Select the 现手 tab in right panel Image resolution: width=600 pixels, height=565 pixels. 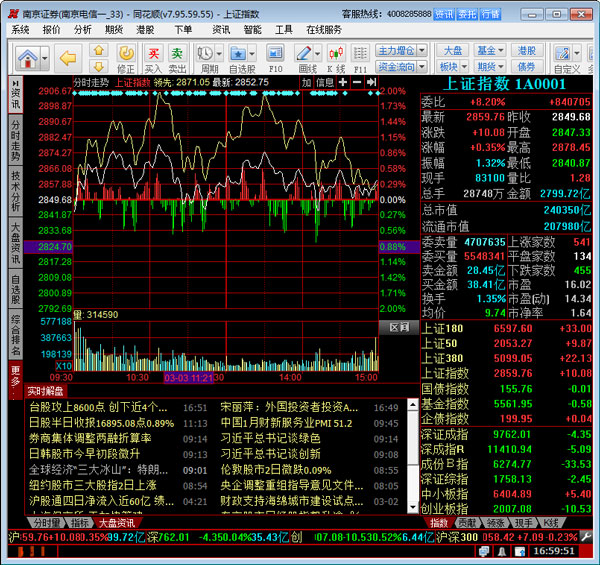point(523,523)
